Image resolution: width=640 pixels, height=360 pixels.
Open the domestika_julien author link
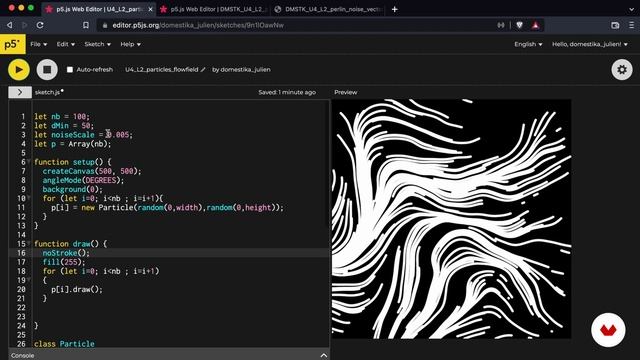245,69
